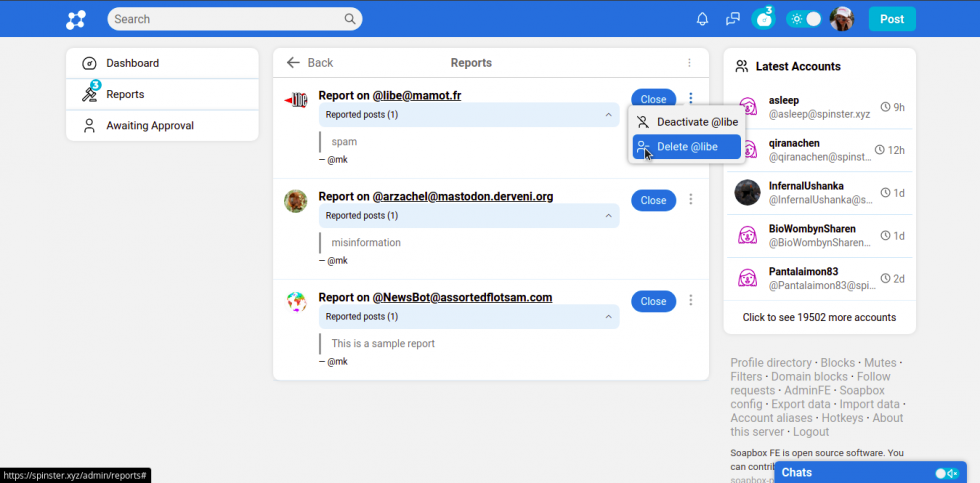Click the Back arrow in Reports

point(293,63)
